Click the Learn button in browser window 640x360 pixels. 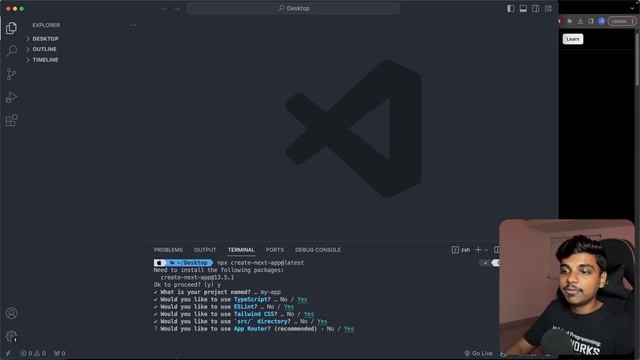(x=573, y=39)
